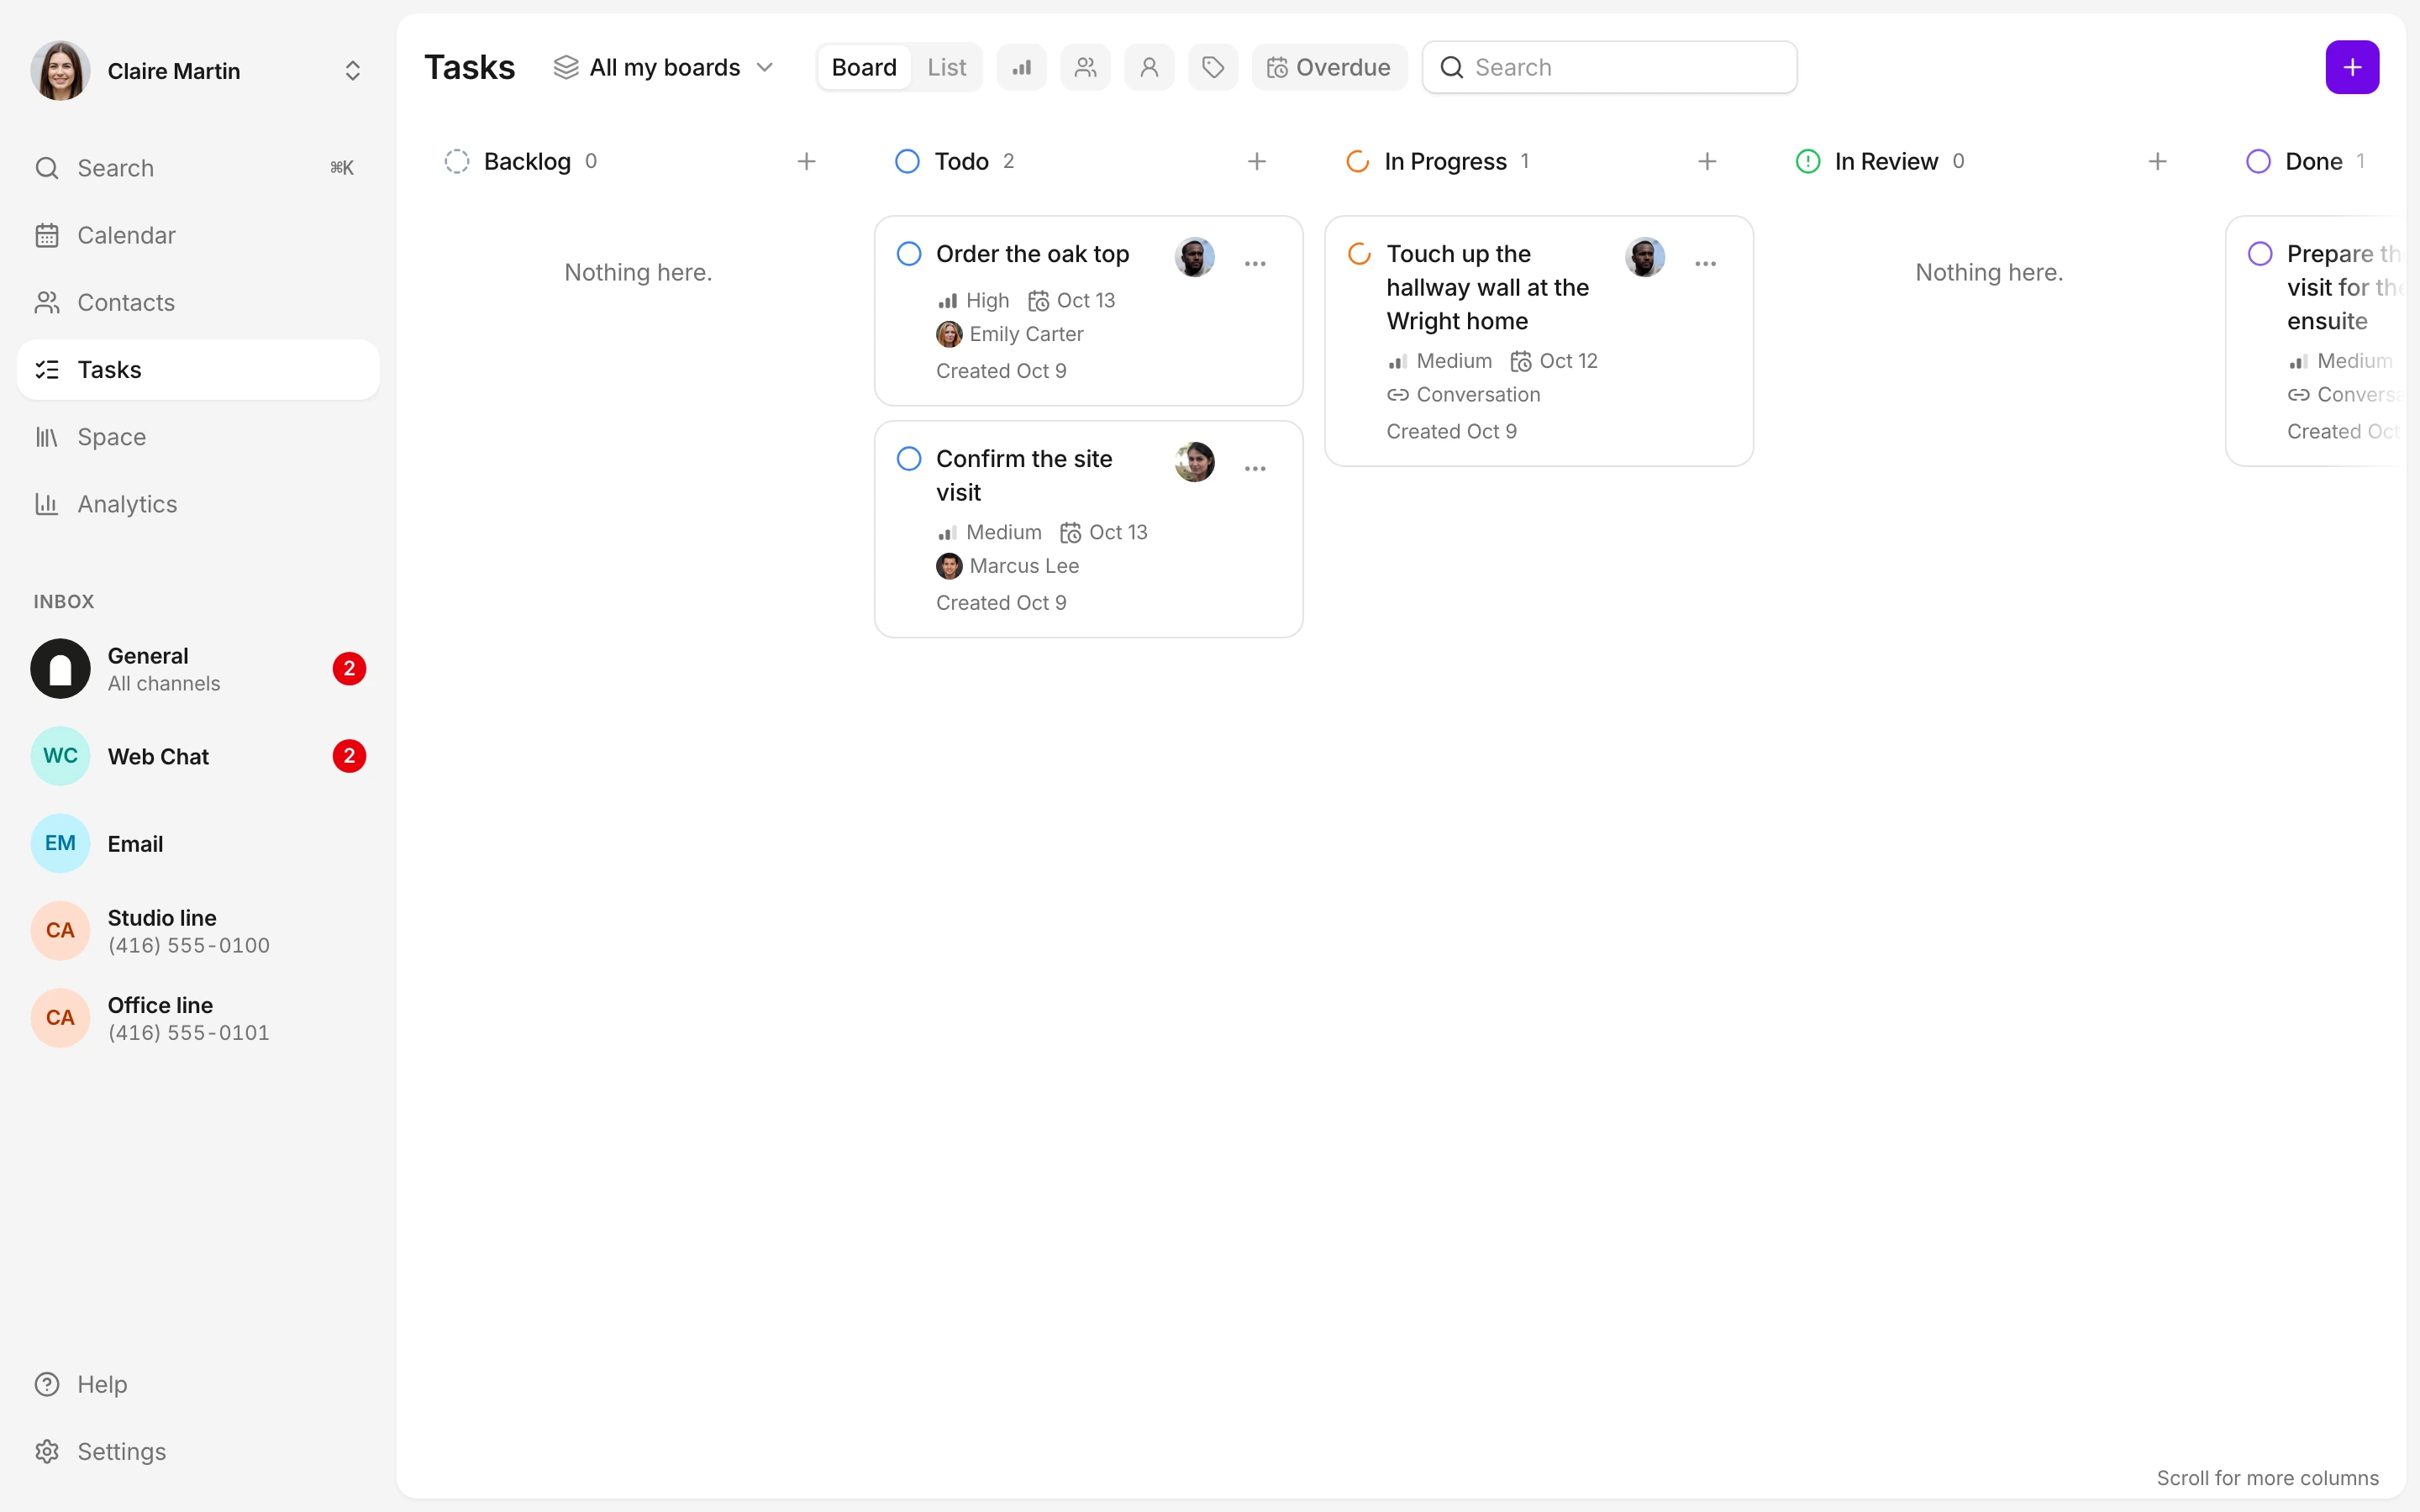The height and width of the screenshot is (1512, 2420).
Task: Go to Contacts in the sidebar
Action: pyautogui.click(x=198, y=302)
